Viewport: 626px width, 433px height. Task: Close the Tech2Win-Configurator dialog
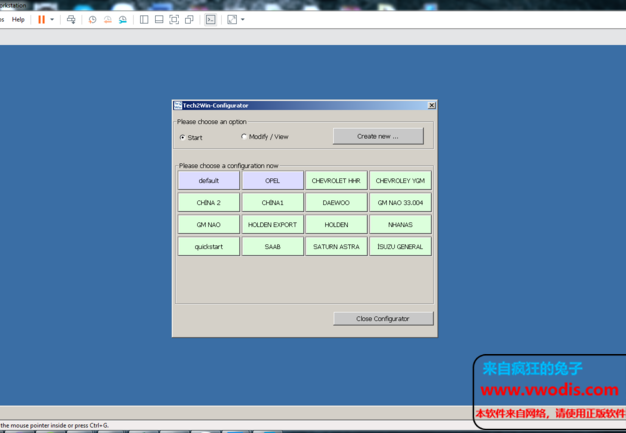point(431,105)
